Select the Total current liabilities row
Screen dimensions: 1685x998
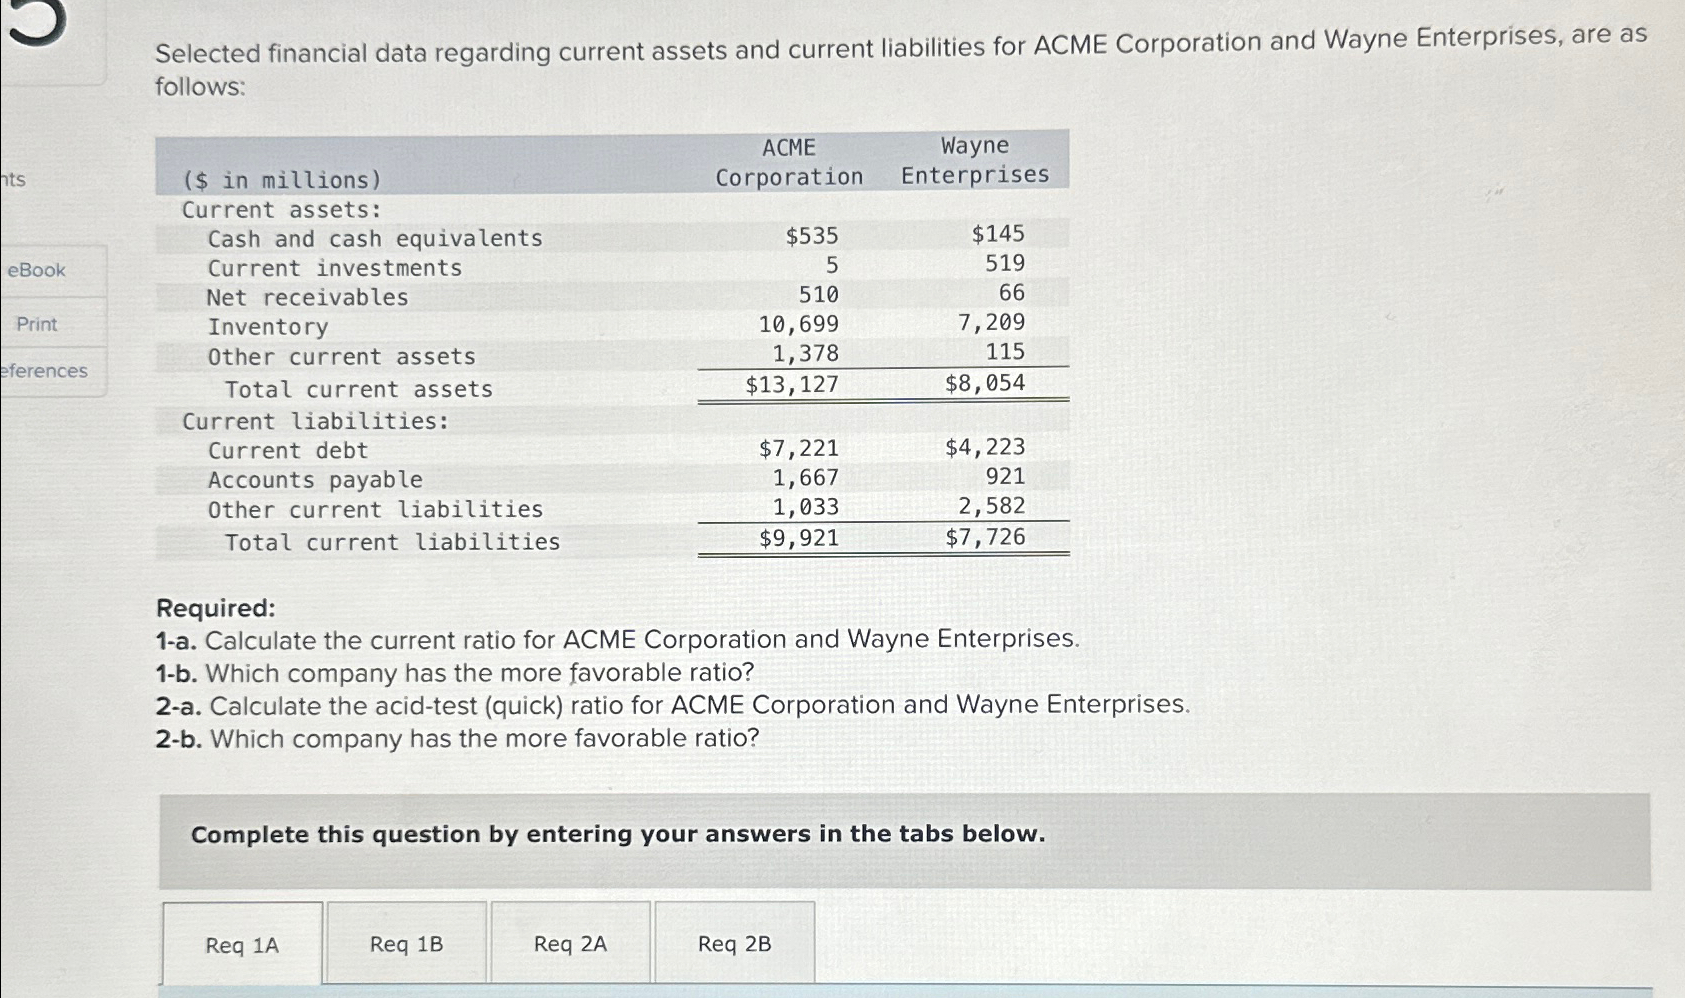click(x=392, y=542)
